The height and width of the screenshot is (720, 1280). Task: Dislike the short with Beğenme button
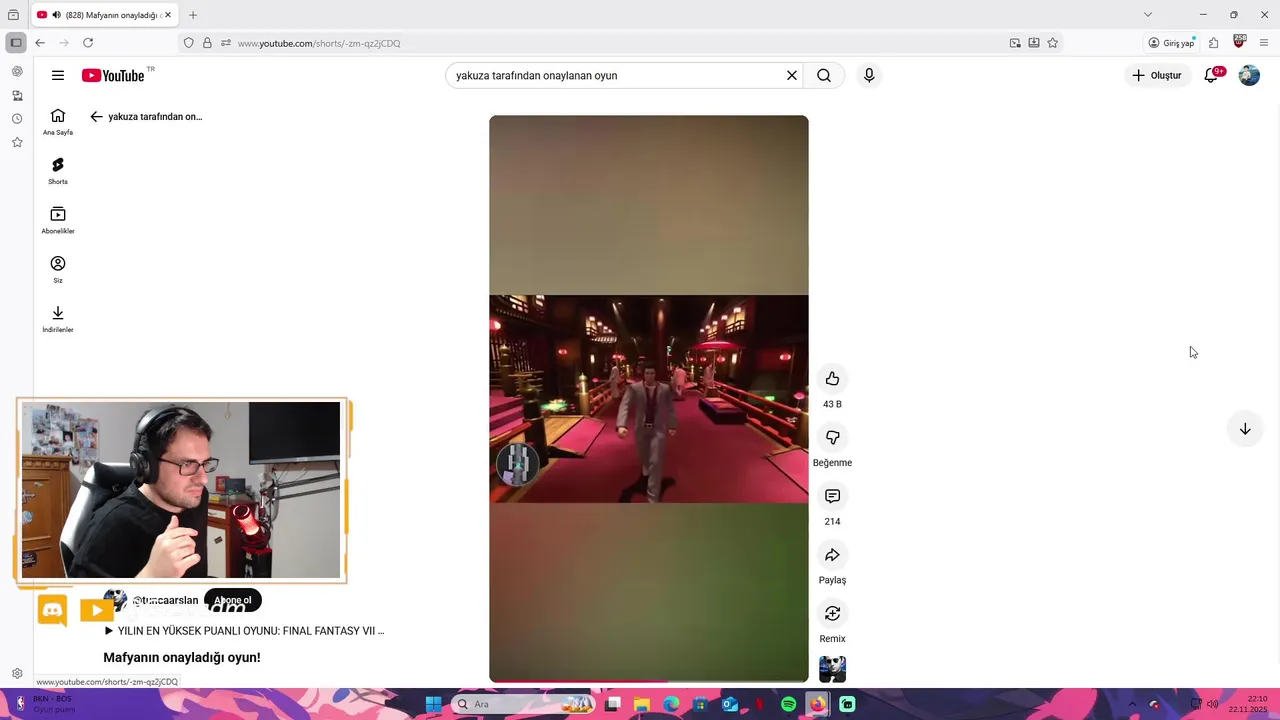(x=832, y=437)
